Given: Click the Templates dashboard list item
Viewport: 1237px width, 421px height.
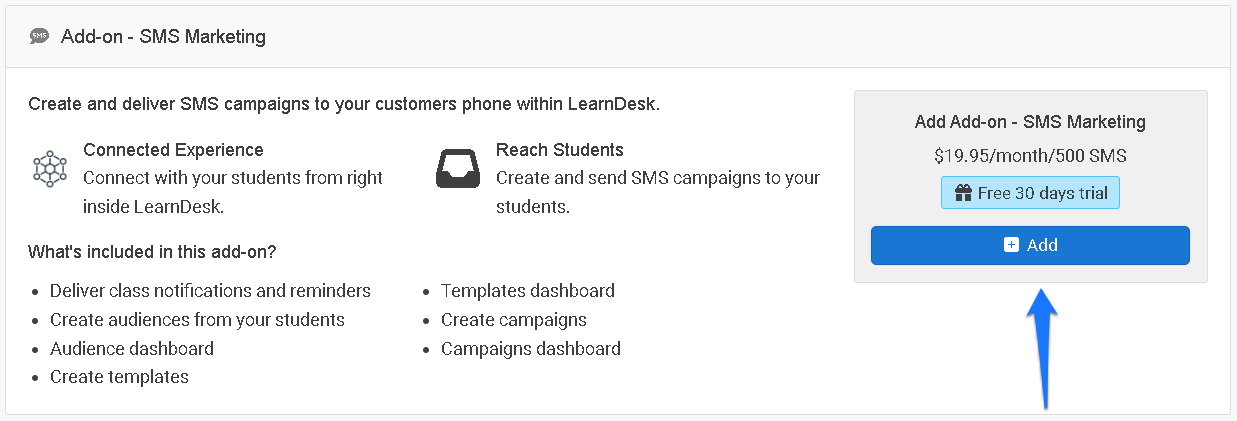Looking at the screenshot, I should point(528,291).
